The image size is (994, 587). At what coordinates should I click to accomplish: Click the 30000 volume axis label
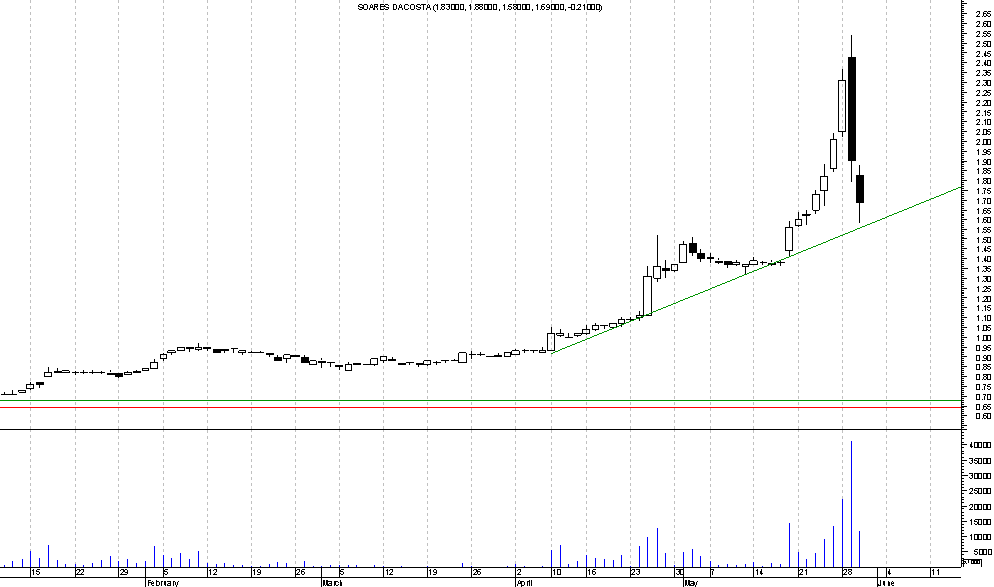[x=981, y=476]
